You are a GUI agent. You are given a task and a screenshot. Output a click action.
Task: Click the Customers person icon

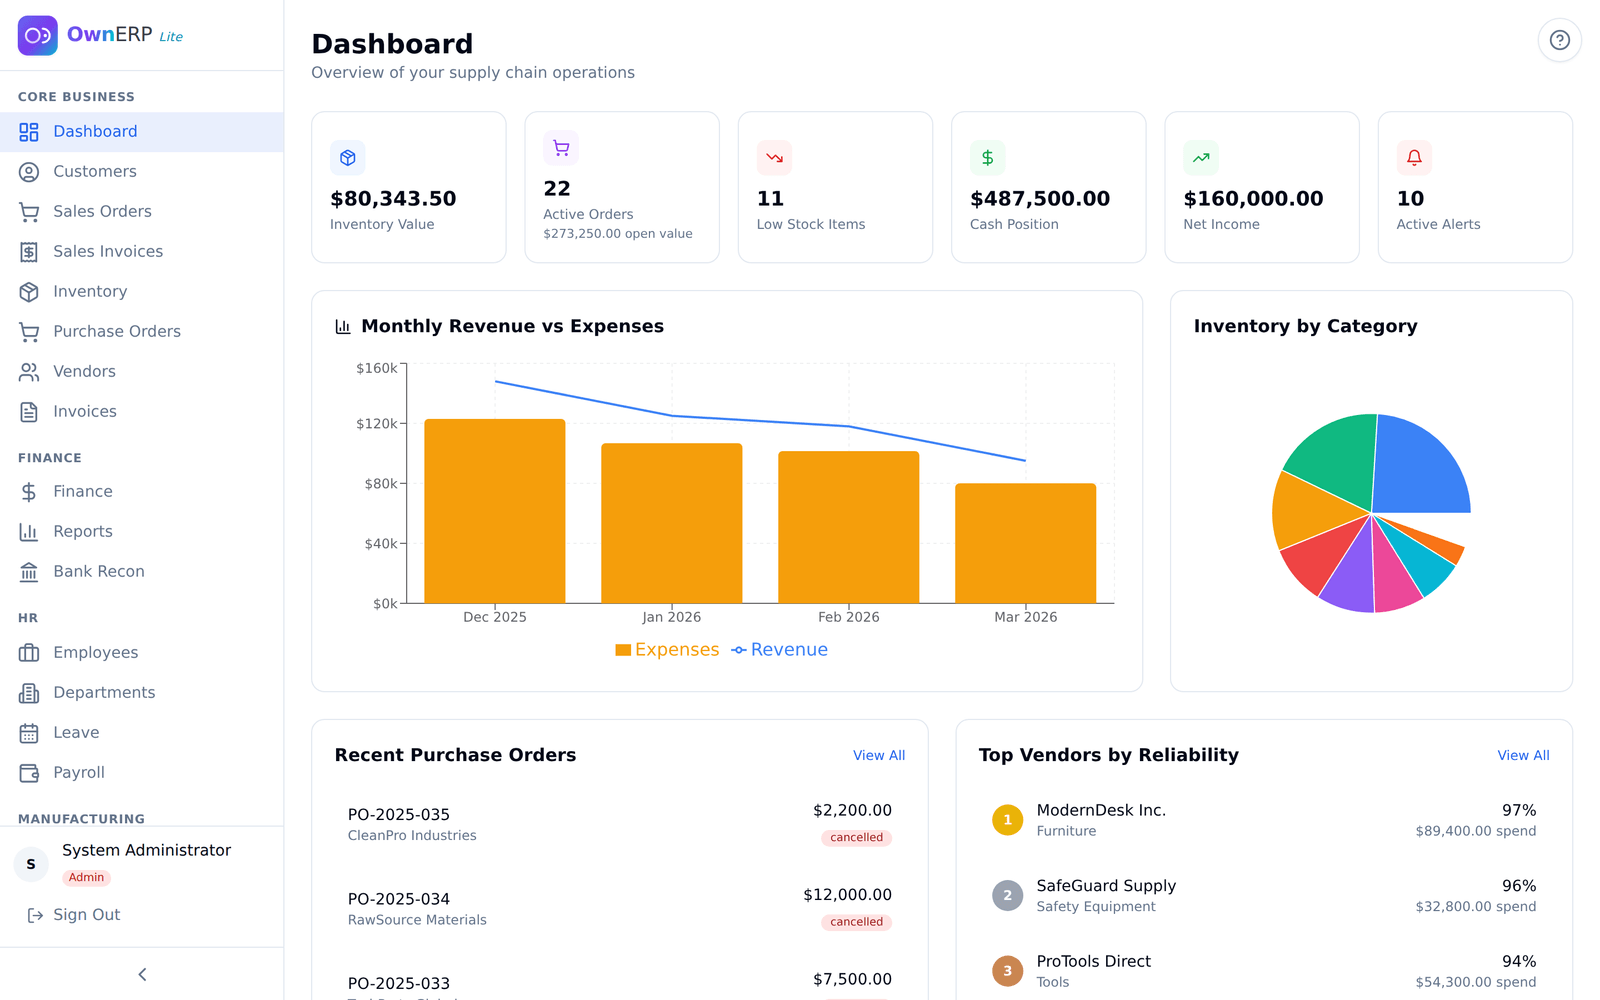[29, 172]
